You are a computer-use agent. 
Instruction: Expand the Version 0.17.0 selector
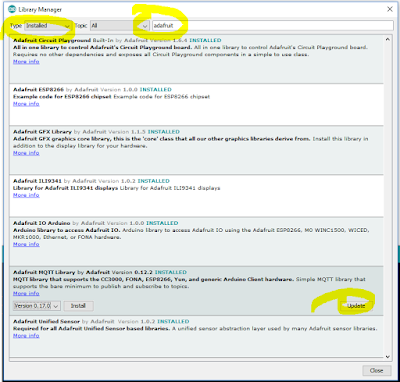[37, 306]
